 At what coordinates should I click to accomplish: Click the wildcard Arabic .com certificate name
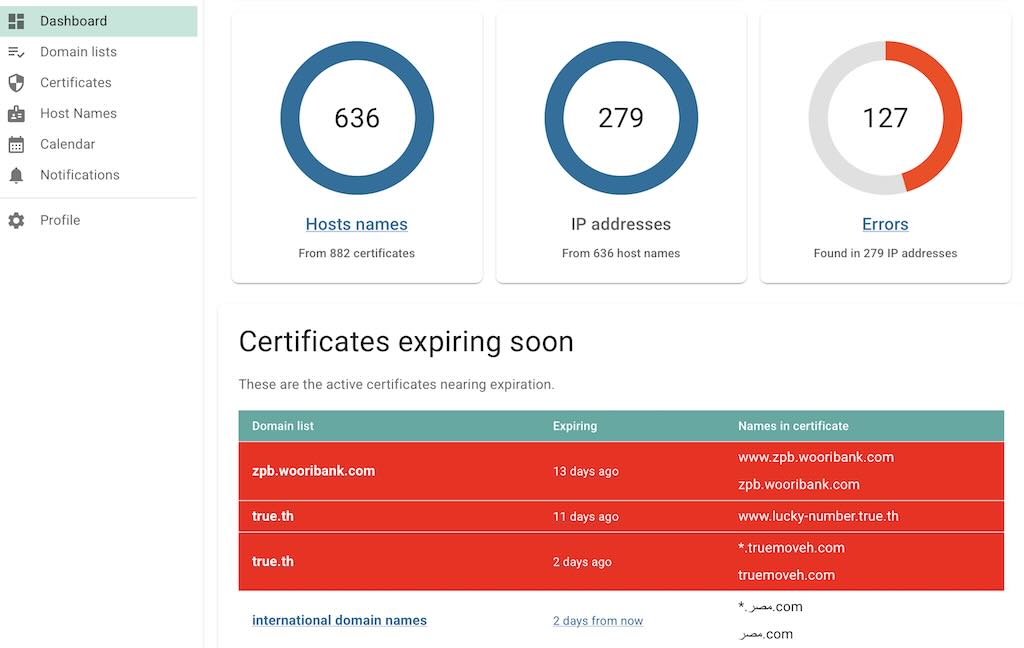(x=770, y=607)
